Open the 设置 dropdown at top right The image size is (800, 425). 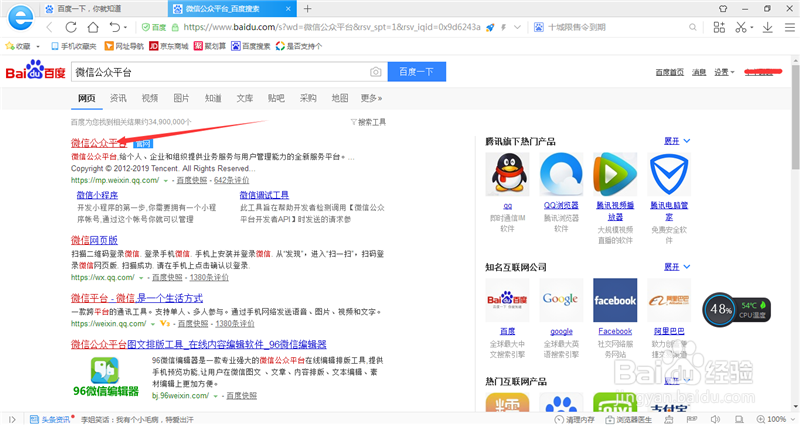pyautogui.click(x=724, y=72)
